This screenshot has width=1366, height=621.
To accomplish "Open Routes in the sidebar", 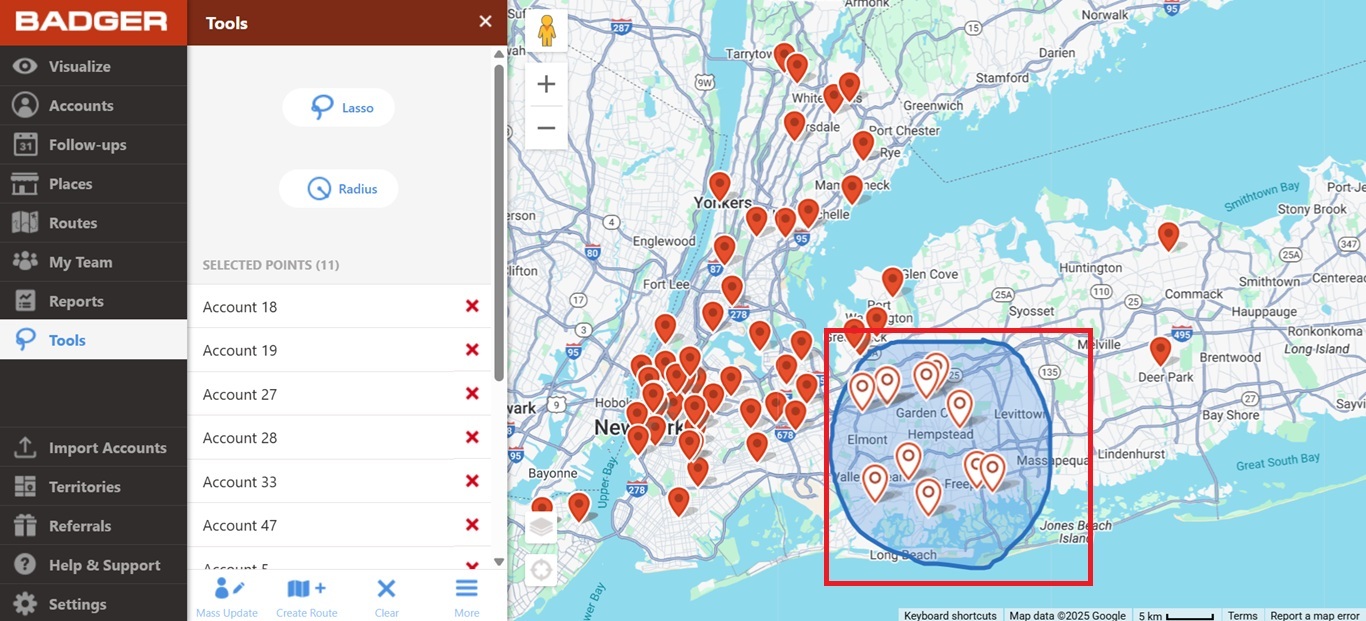I will click(93, 222).
